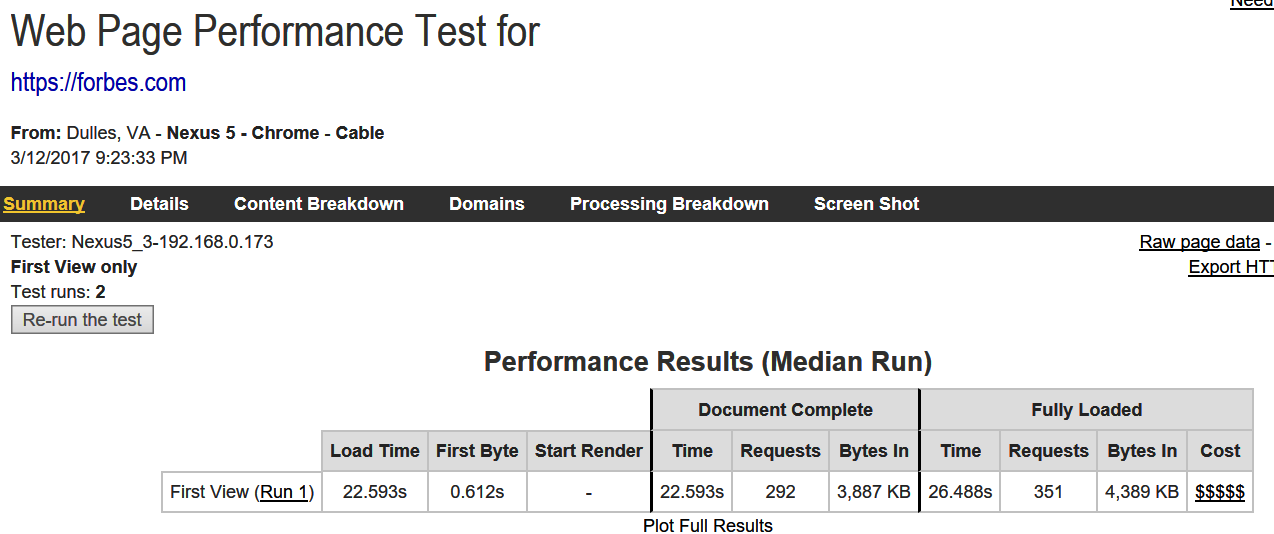Image resolution: width=1274 pixels, height=534 pixels.
Task: Click the Tester Nexus5_3-192.168.0.173 text
Action: [x=142, y=242]
